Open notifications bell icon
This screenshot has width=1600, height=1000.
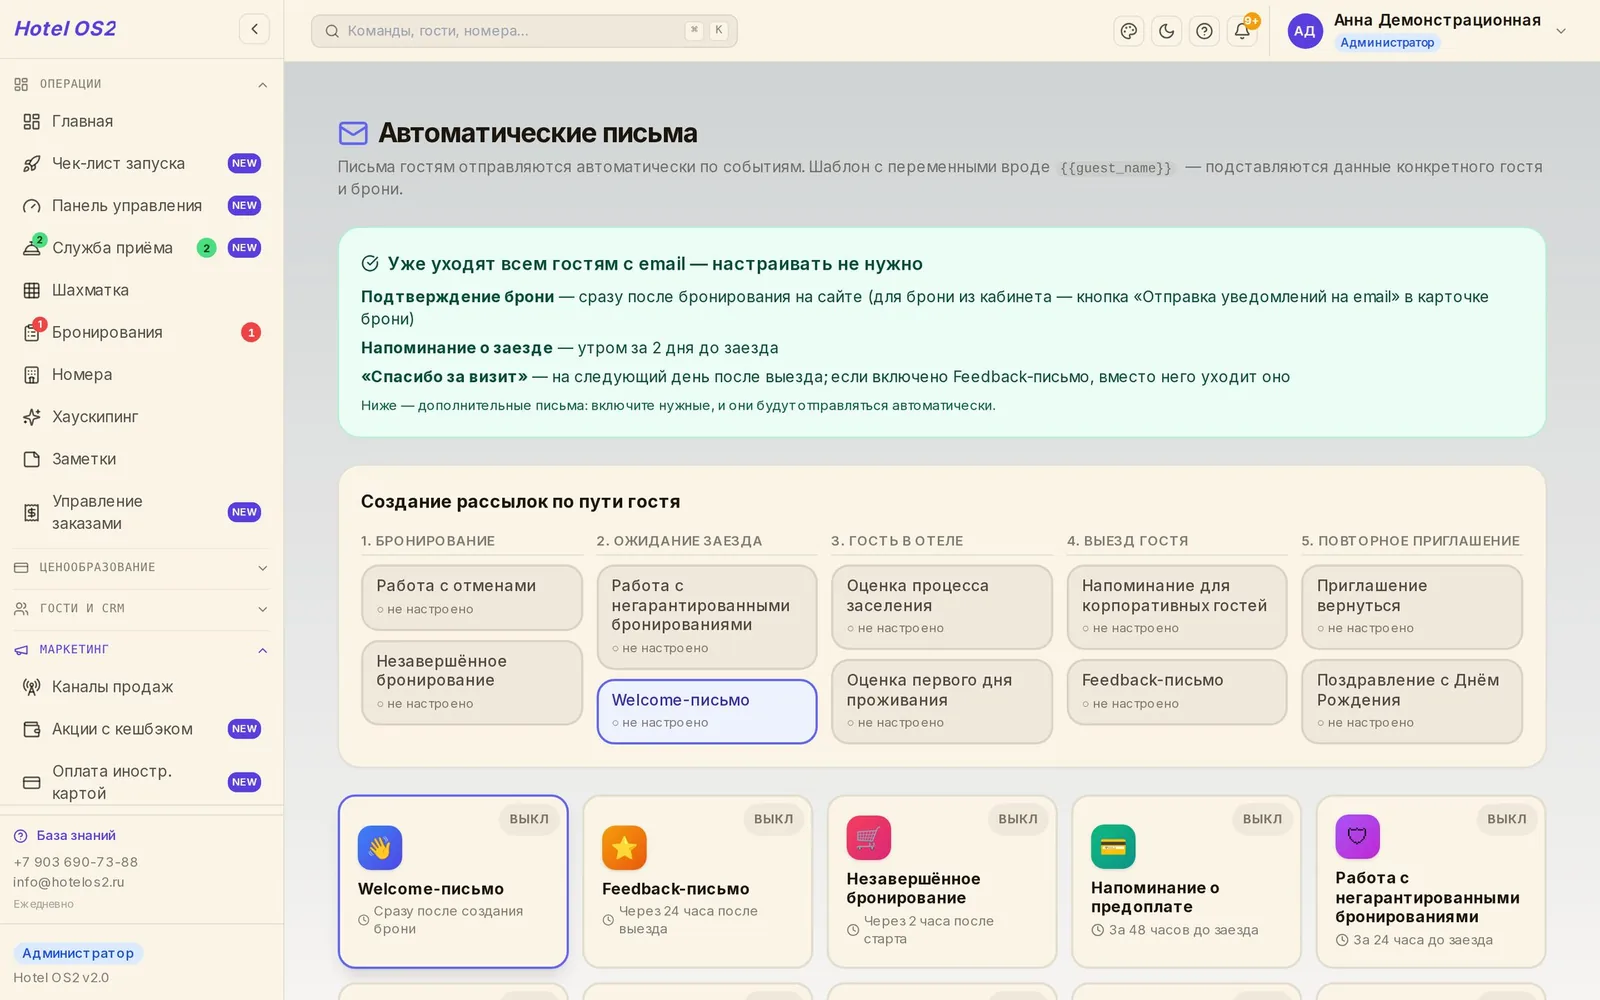(x=1242, y=31)
